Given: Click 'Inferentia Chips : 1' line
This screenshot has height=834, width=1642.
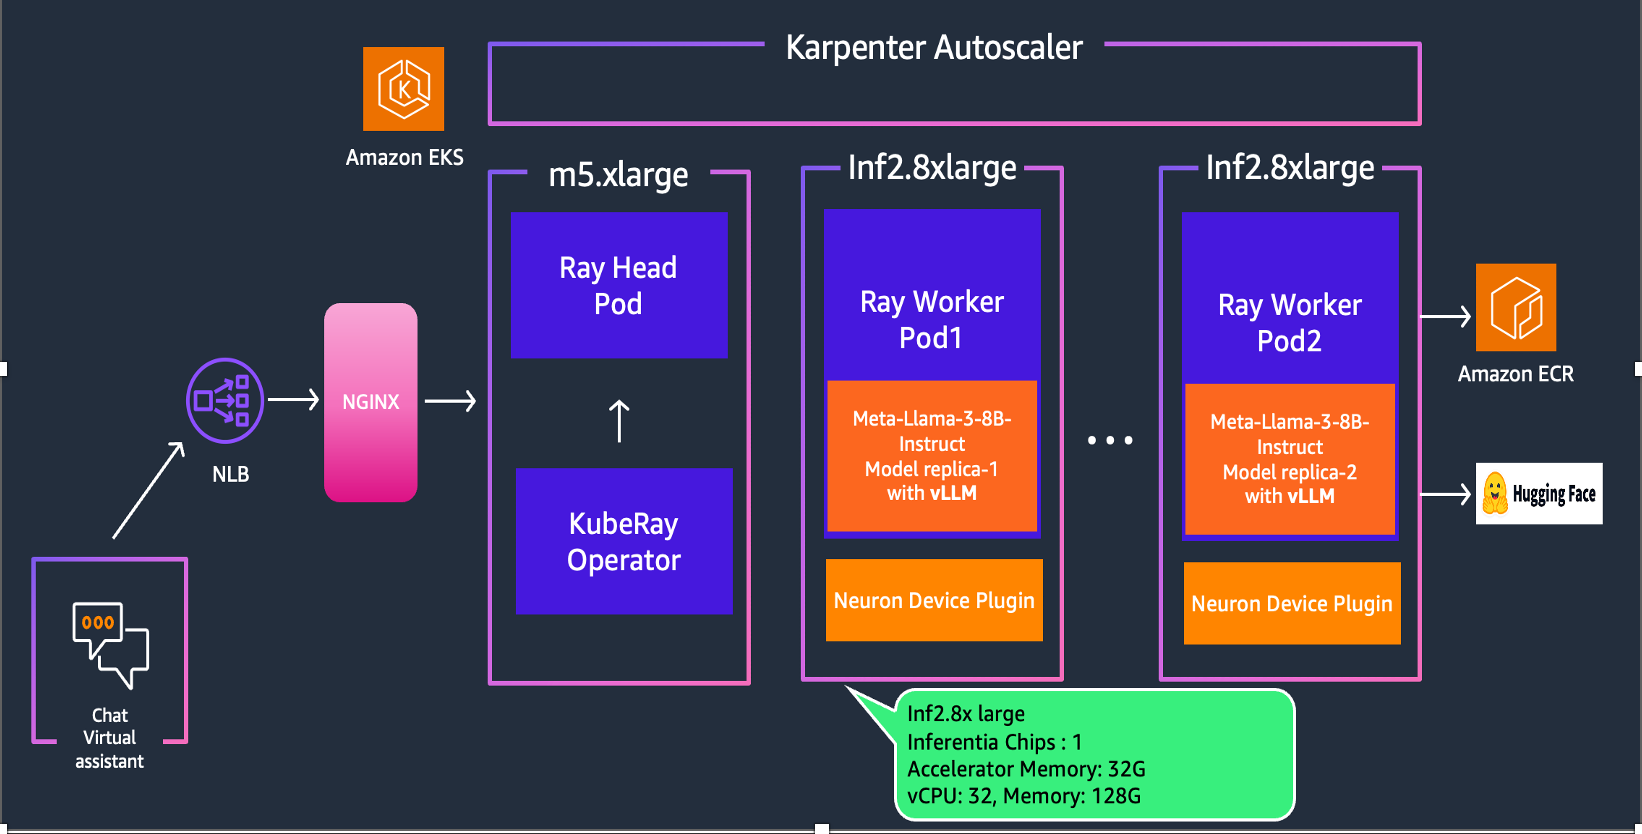Looking at the screenshot, I should pos(995,742).
